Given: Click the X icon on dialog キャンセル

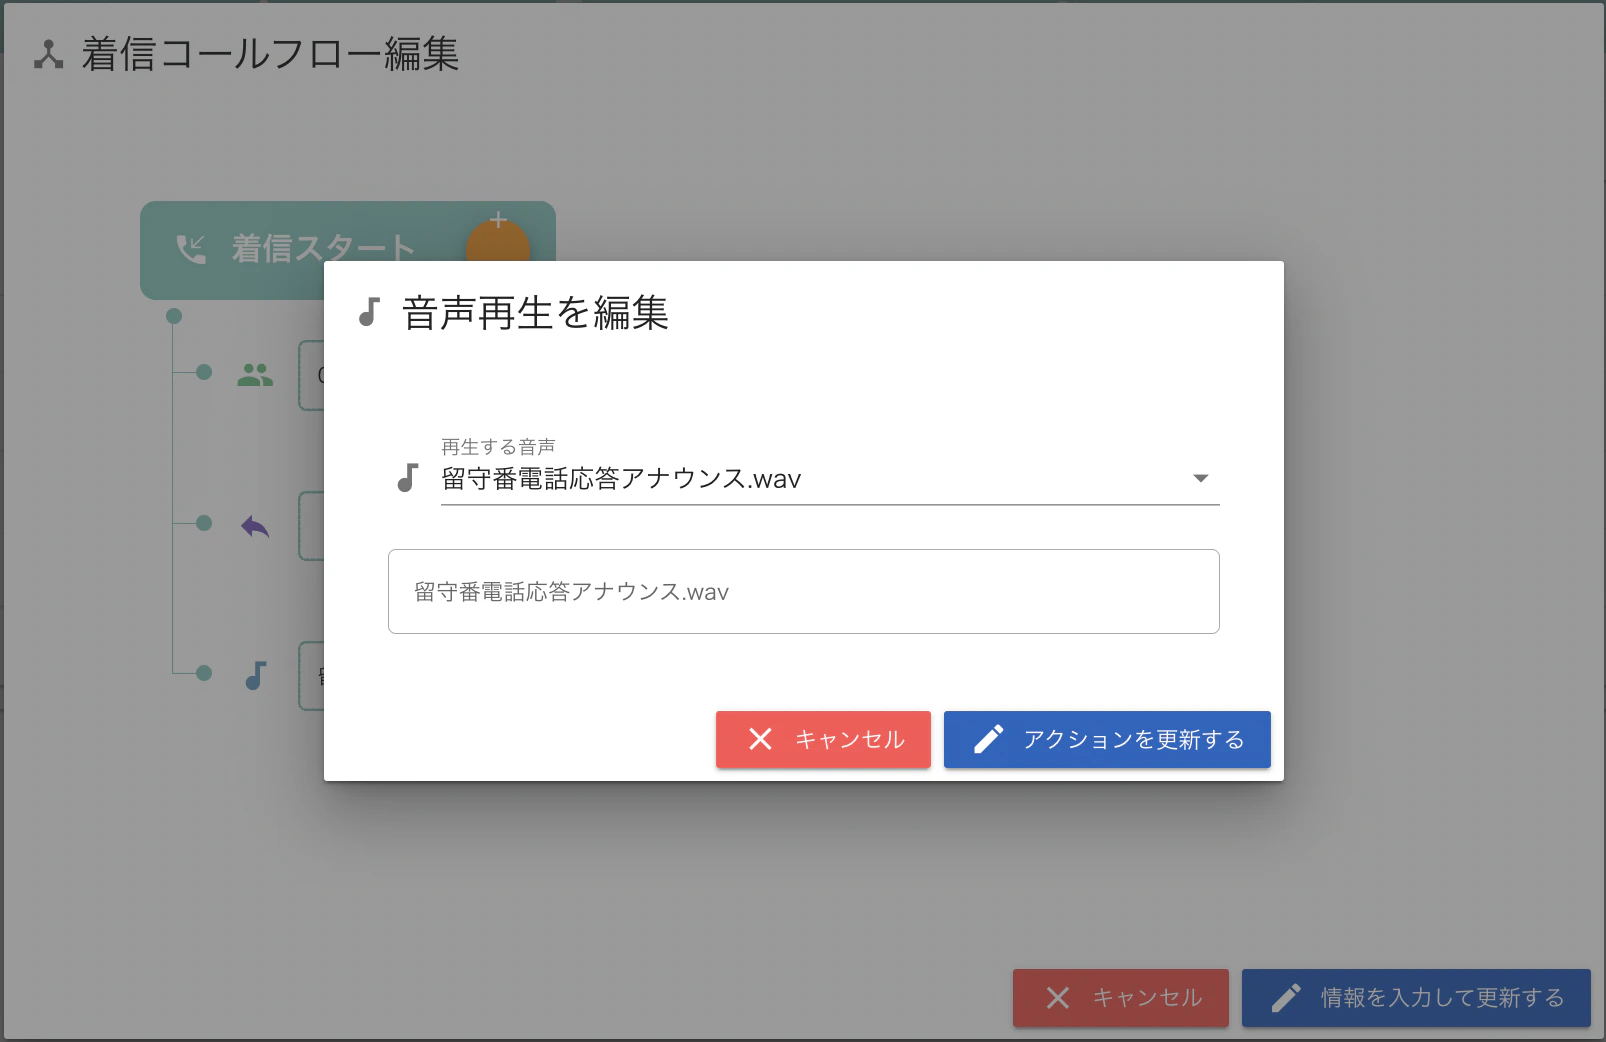Looking at the screenshot, I should tap(760, 739).
